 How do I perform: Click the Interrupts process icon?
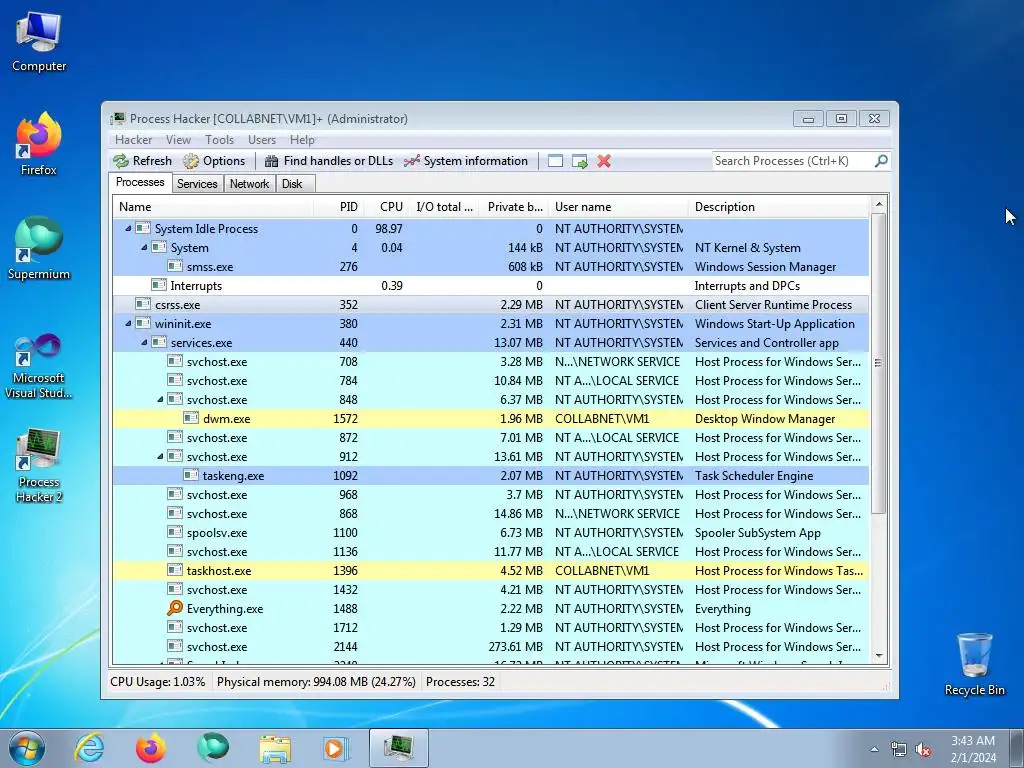159,285
